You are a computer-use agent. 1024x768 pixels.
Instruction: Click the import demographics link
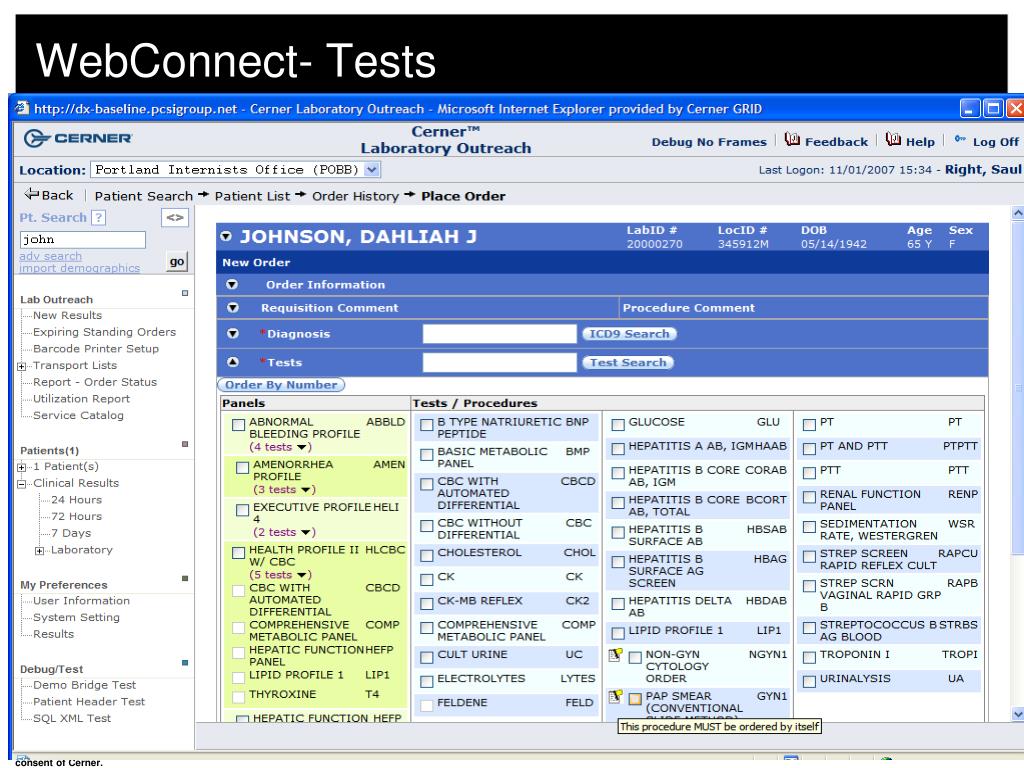[80, 268]
